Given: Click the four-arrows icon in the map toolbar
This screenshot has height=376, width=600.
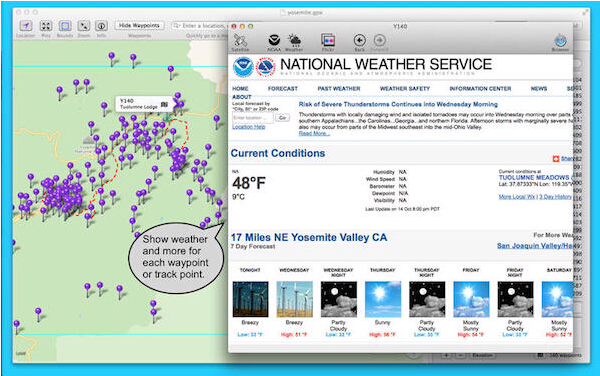Looking at the screenshot, I should point(46,26).
